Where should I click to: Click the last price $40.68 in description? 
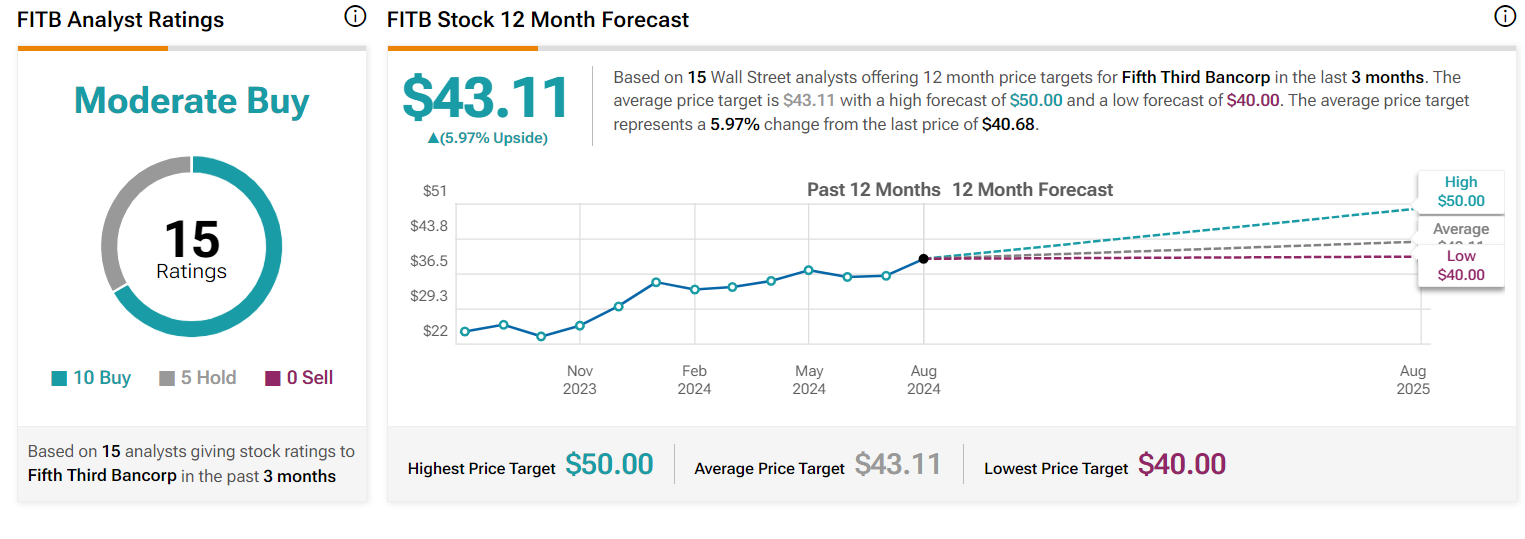click(x=1011, y=125)
